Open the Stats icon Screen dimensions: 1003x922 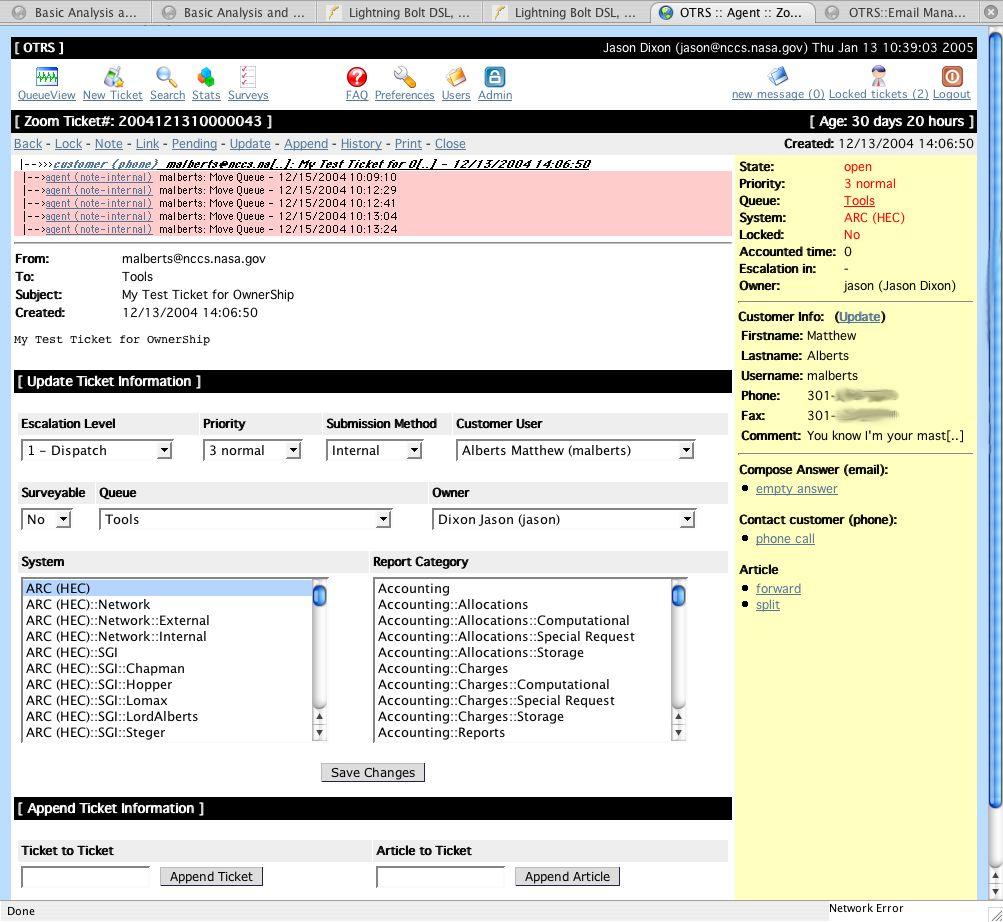coord(205,77)
